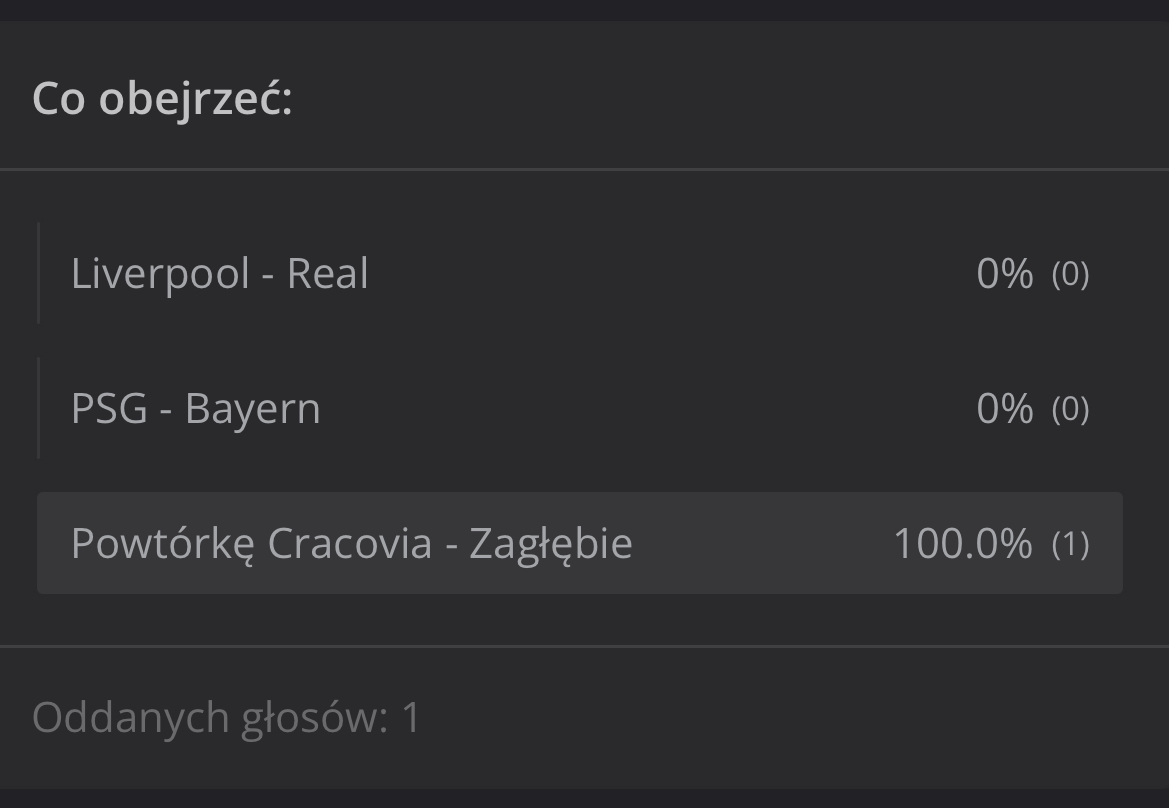Click the word "Bayern" in the second option
The width and height of the screenshot is (1169, 808).
tap(253, 409)
